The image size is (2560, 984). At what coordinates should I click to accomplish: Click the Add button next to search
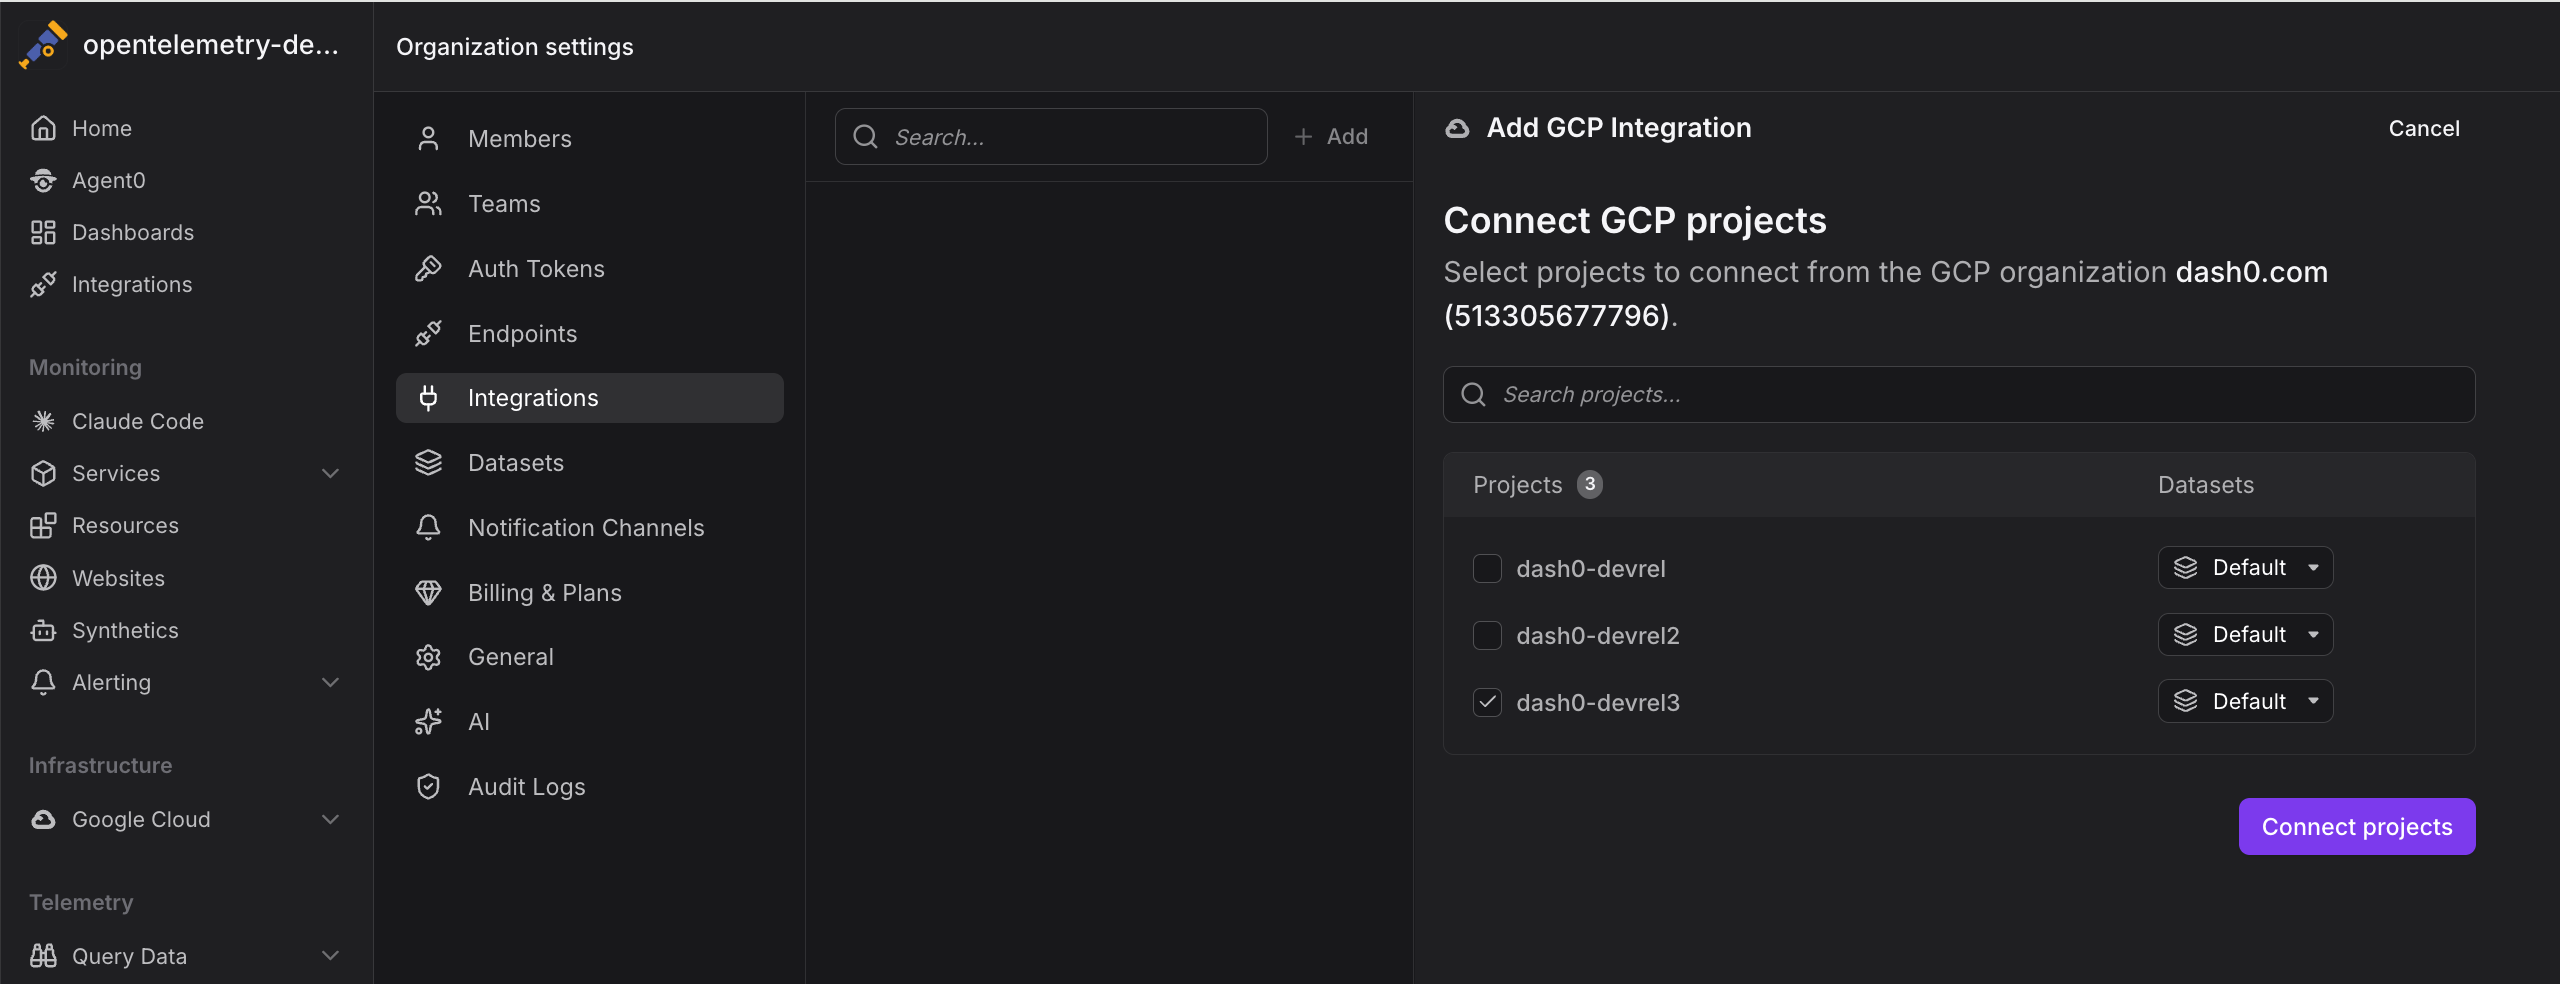tap(1331, 136)
